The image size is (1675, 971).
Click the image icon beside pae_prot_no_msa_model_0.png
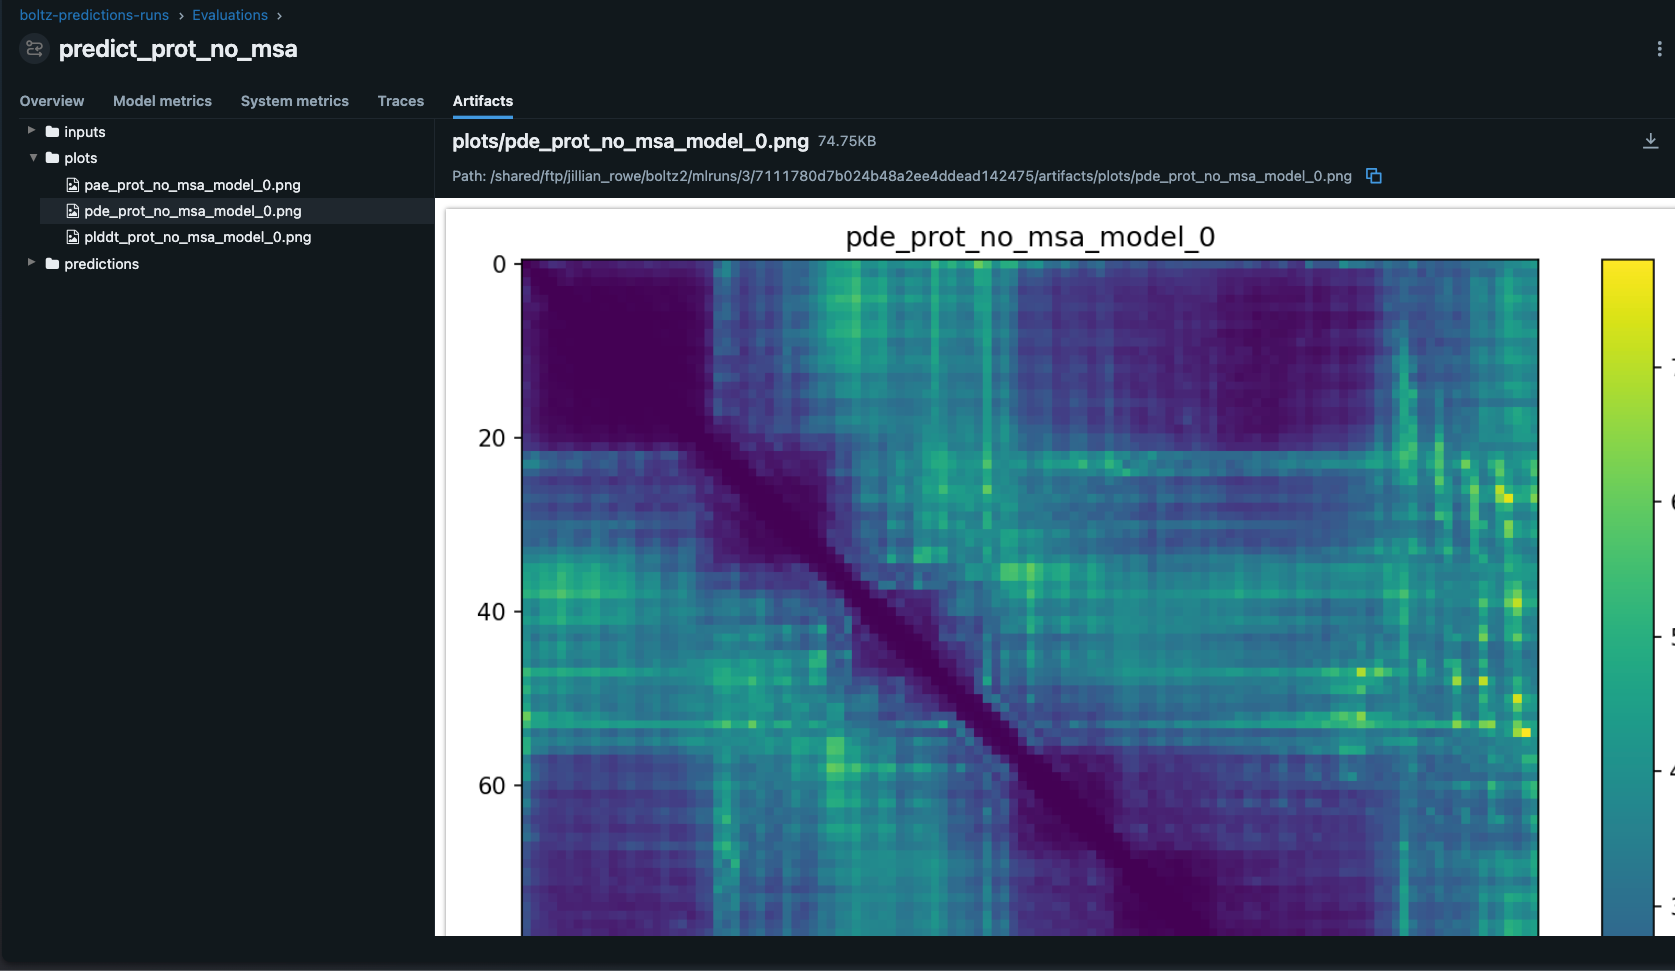pos(72,184)
